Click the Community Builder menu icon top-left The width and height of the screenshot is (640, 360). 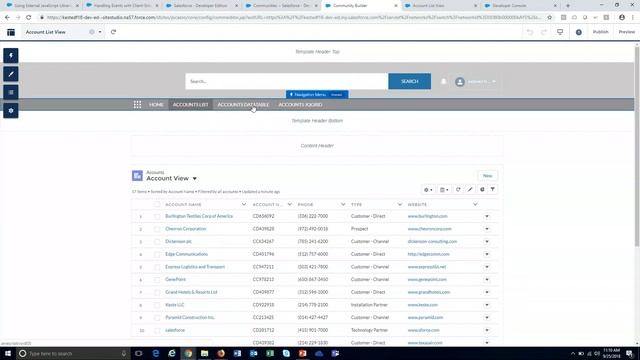click(11, 32)
